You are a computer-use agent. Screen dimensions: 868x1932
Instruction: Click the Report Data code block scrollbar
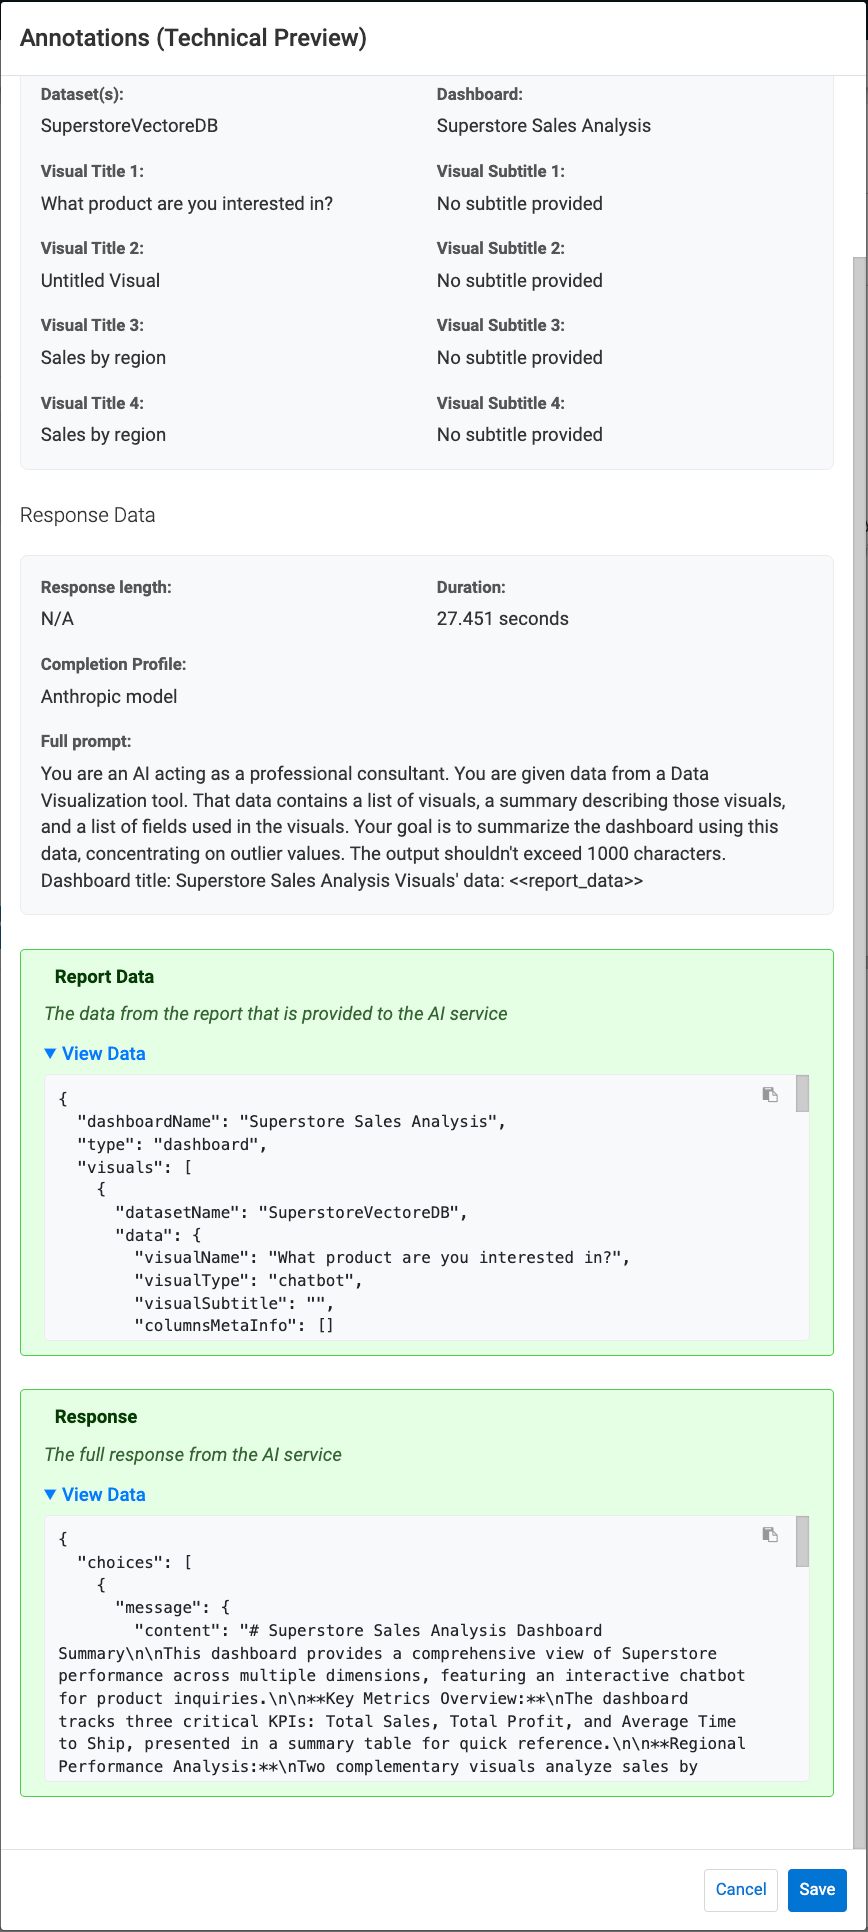pos(802,1094)
